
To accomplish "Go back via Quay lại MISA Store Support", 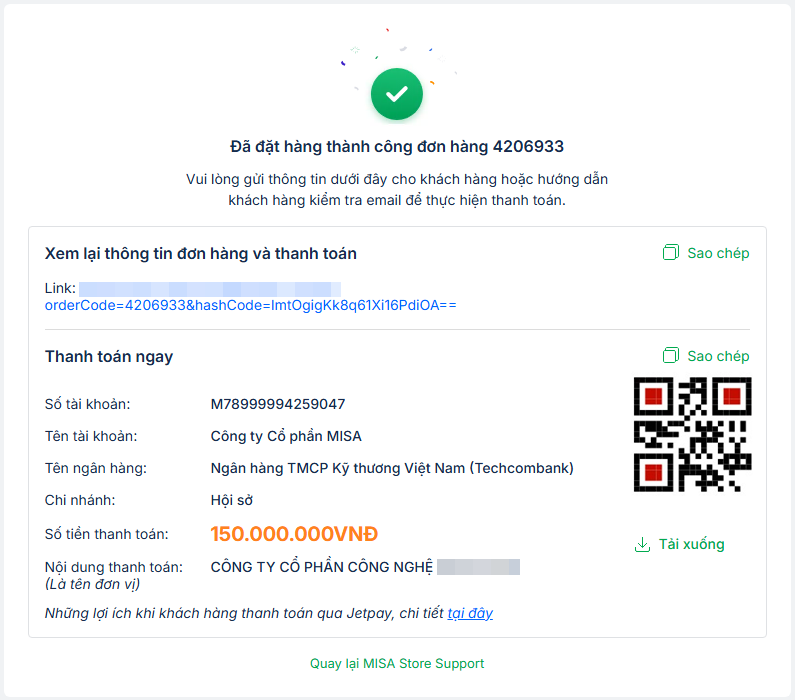I will pyautogui.click(x=397, y=663).
